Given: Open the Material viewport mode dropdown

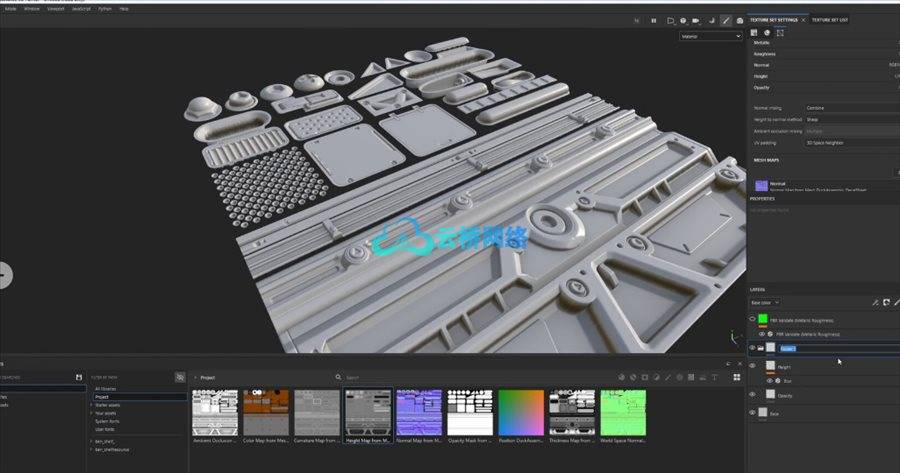Looking at the screenshot, I should point(710,36).
